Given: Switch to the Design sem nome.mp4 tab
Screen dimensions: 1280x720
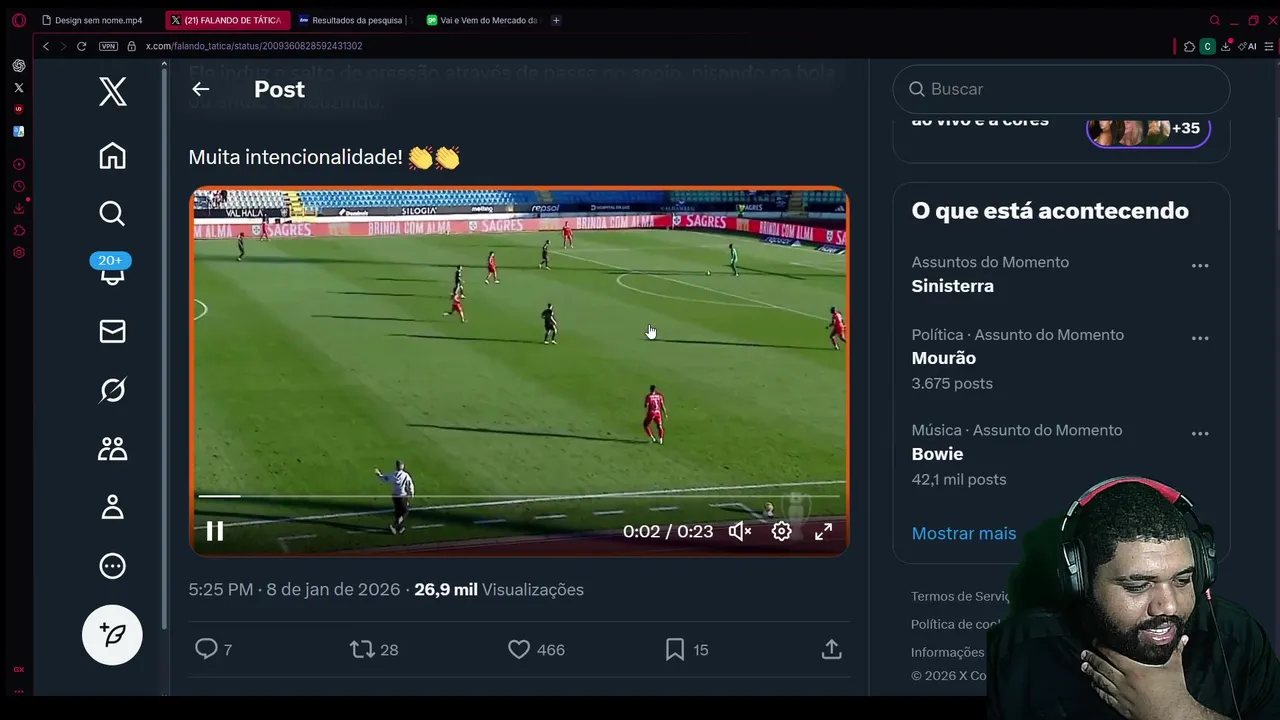Looking at the screenshot, I should click(x=95, y=20).
